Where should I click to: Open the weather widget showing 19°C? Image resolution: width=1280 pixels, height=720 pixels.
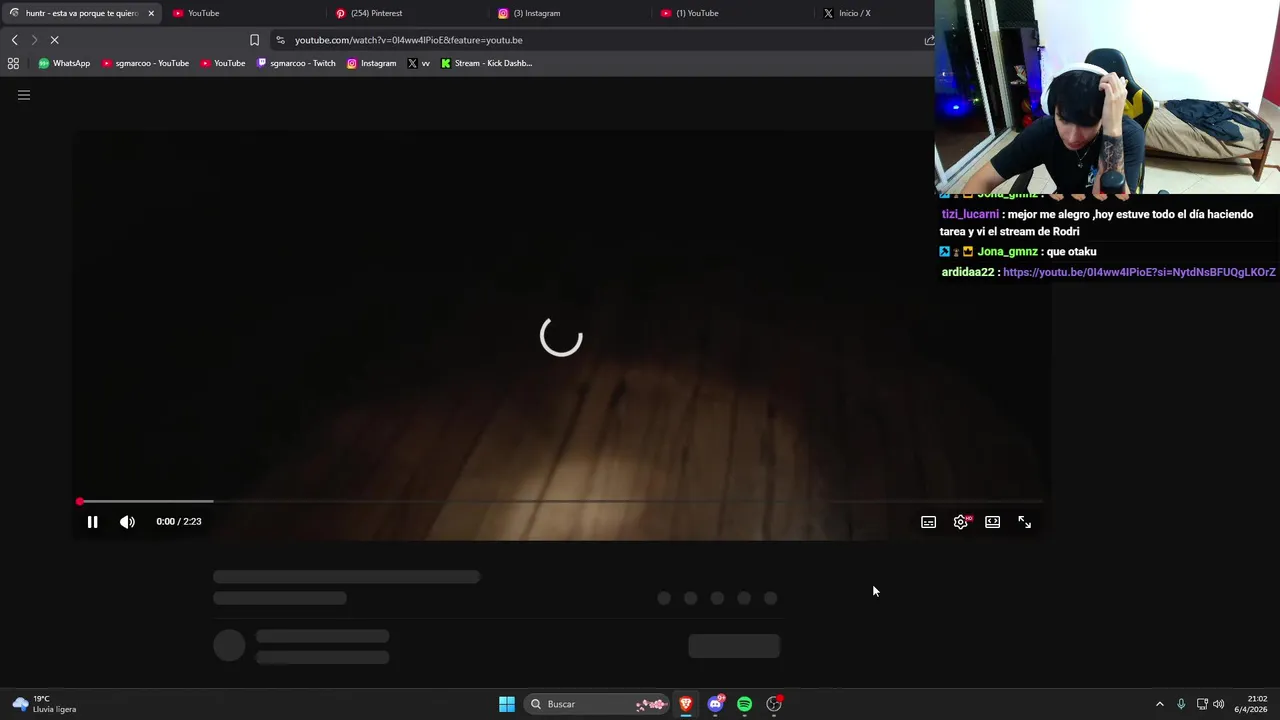click(x=44, y=704)
